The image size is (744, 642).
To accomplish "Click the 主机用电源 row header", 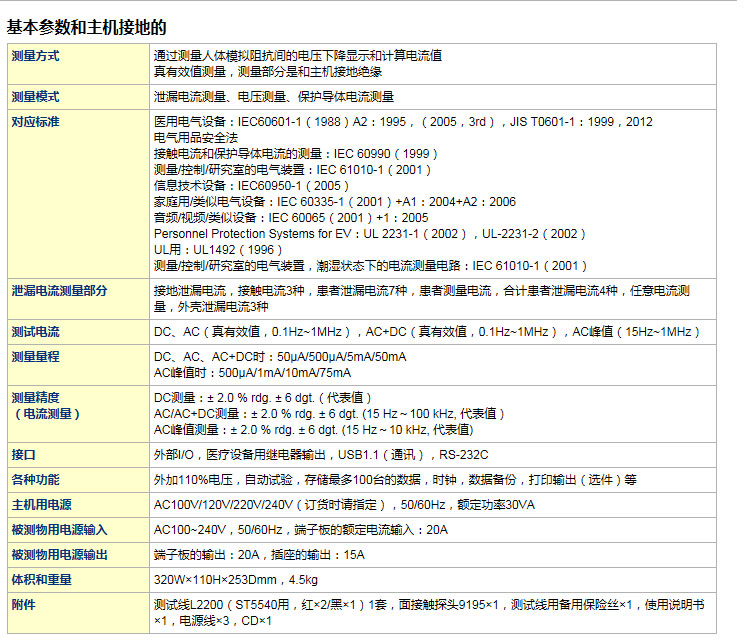I will [x=41, y=504].
